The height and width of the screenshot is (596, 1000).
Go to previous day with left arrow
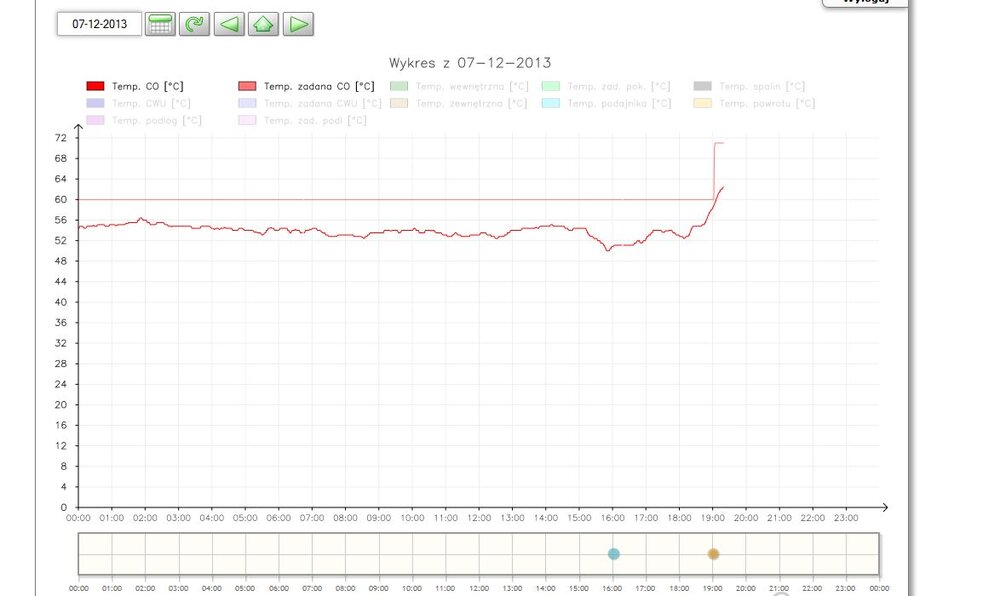230,24
